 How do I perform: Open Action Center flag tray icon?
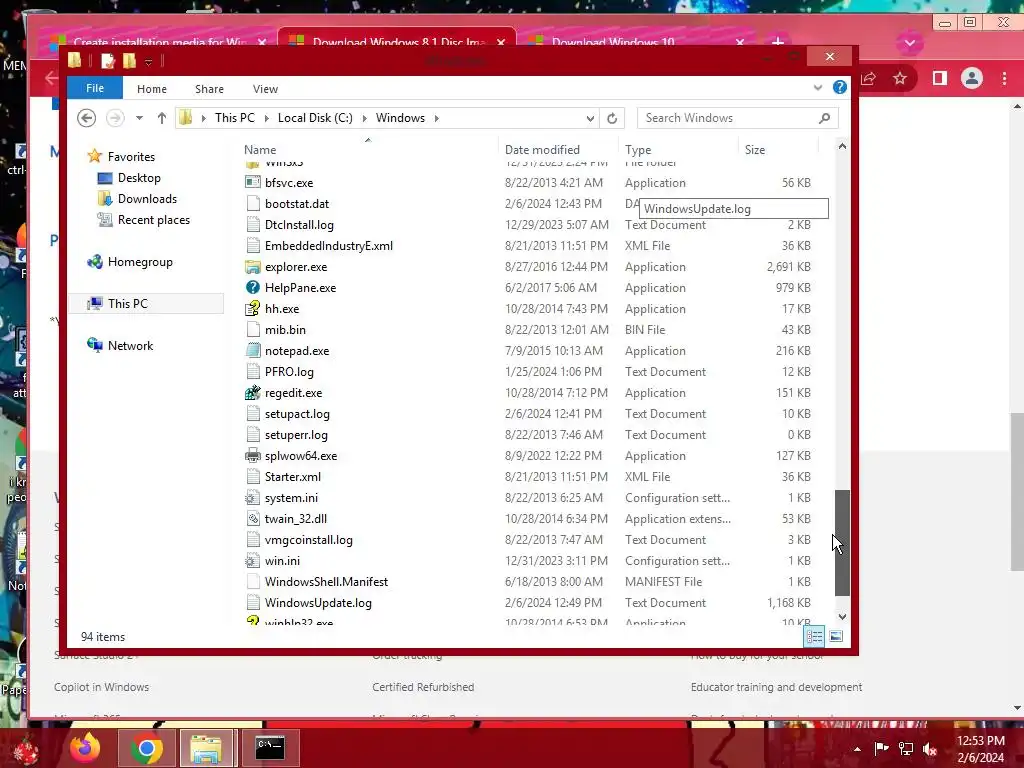881,748
